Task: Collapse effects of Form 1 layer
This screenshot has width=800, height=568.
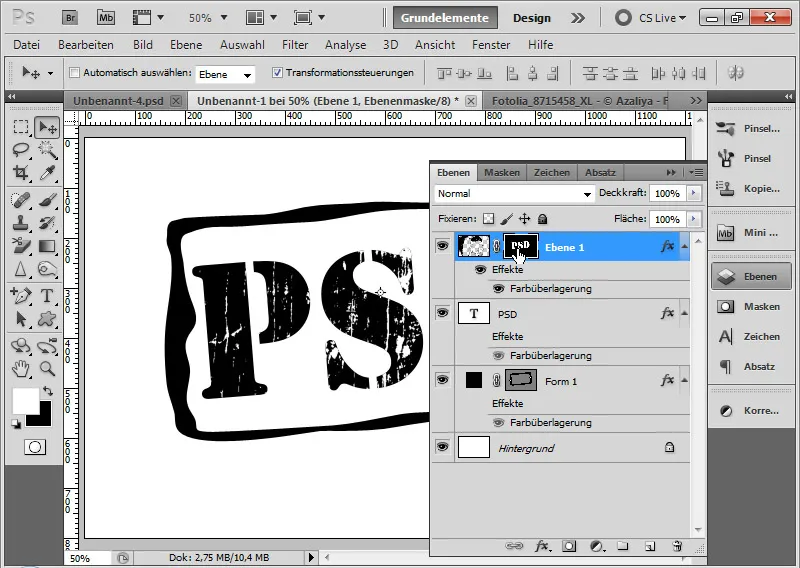Action: coord(684,380)
